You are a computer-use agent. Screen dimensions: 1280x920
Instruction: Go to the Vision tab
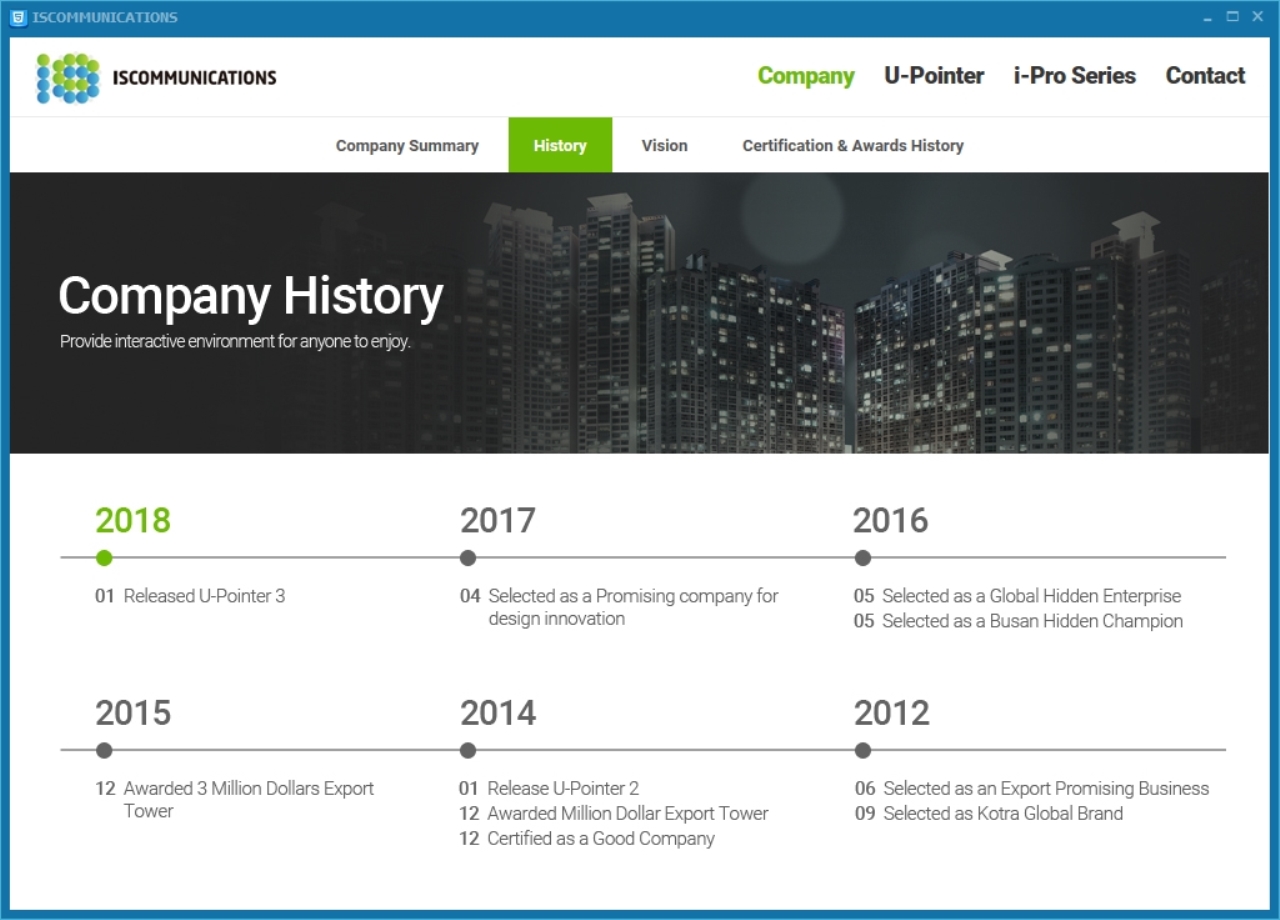(x=664, y=145)
